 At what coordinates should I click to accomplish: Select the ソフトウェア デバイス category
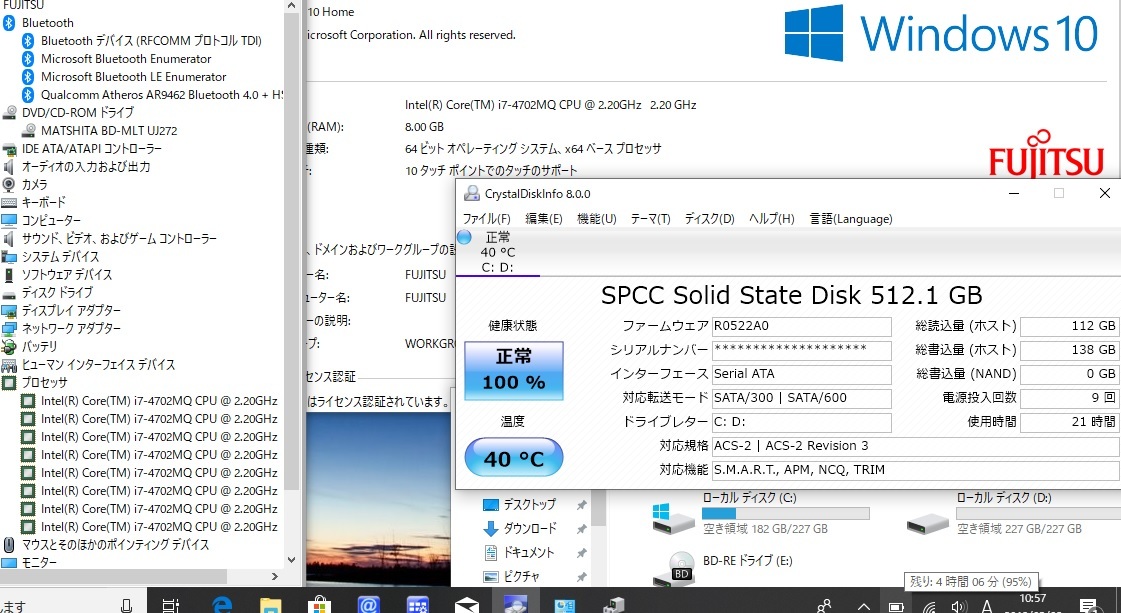click(x=66, y=274)
